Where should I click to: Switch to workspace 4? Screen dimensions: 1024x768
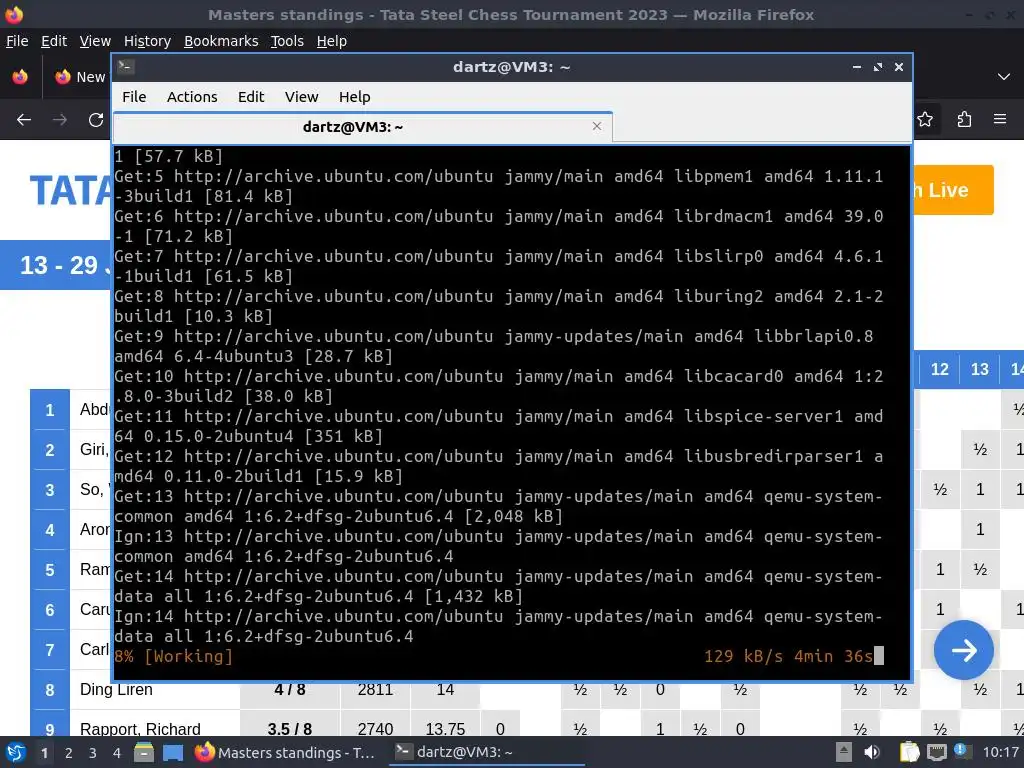coord(116,753)
